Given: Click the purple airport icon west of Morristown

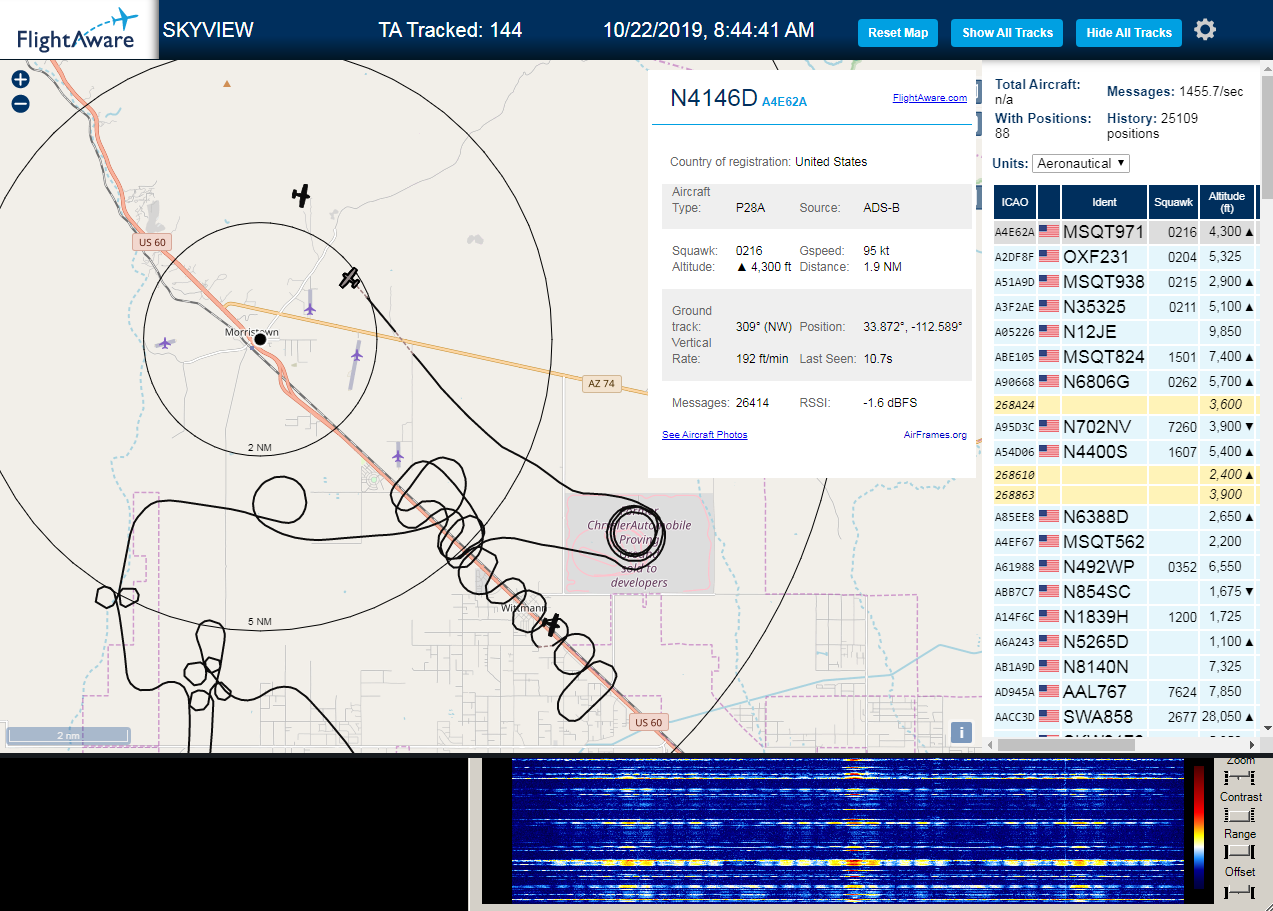Looking at the screenshot, I should click(165, 343).
